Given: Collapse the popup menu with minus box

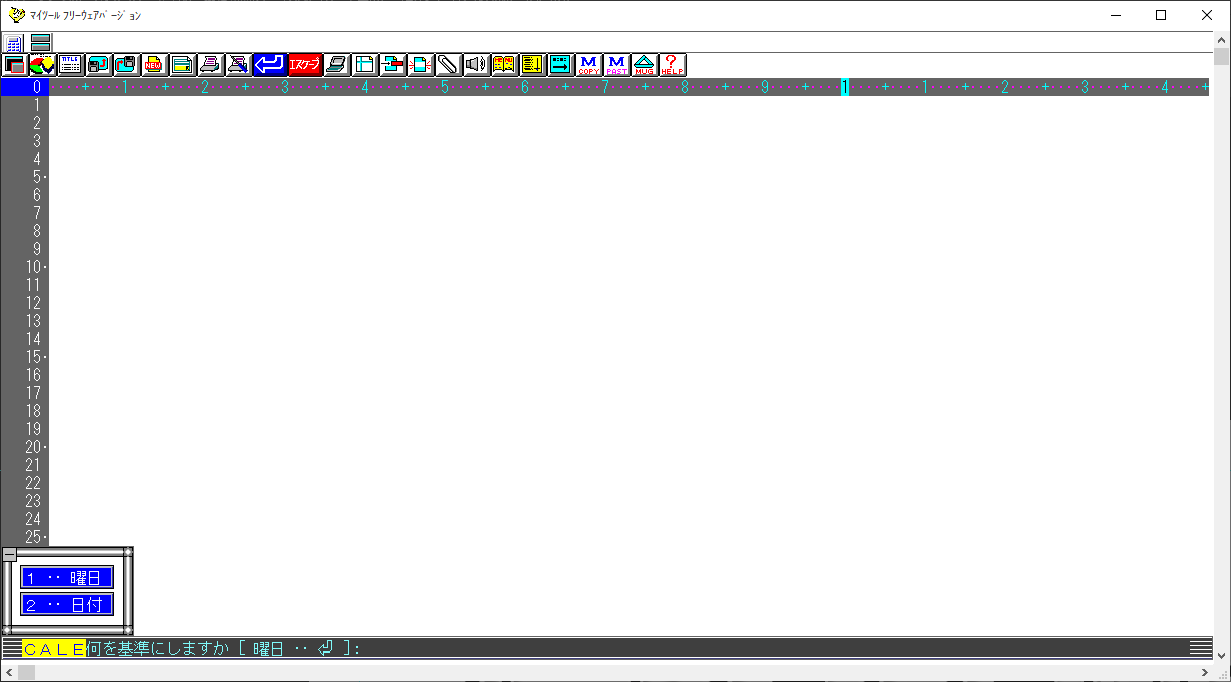Looking at the screenshot, I should (9, 554).
